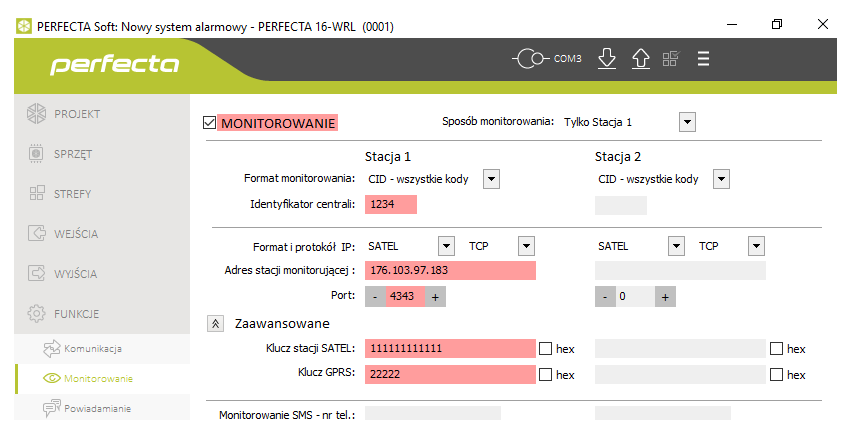This screenshot has height=446, width=857.
Task: Toggle hex for Stacja 1 Klucz GPRS
Action: tap(545, 374)
